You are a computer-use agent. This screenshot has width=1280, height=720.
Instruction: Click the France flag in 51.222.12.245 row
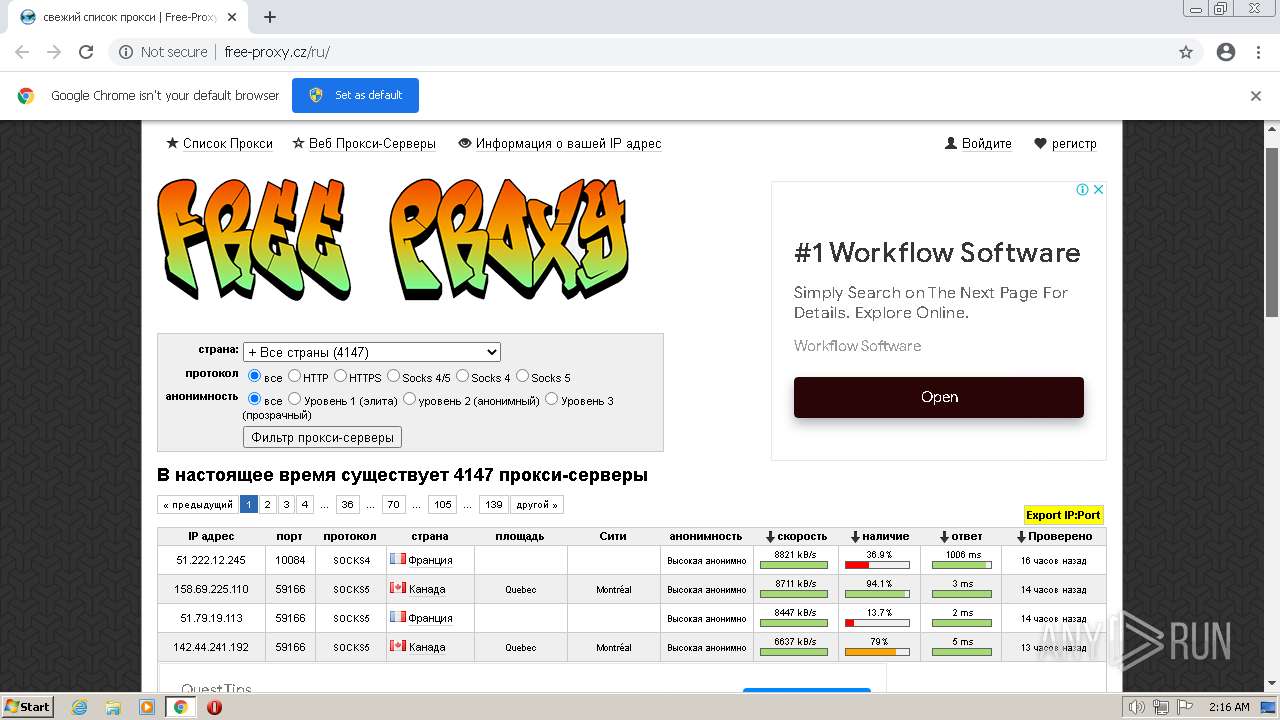click(397, 560)
